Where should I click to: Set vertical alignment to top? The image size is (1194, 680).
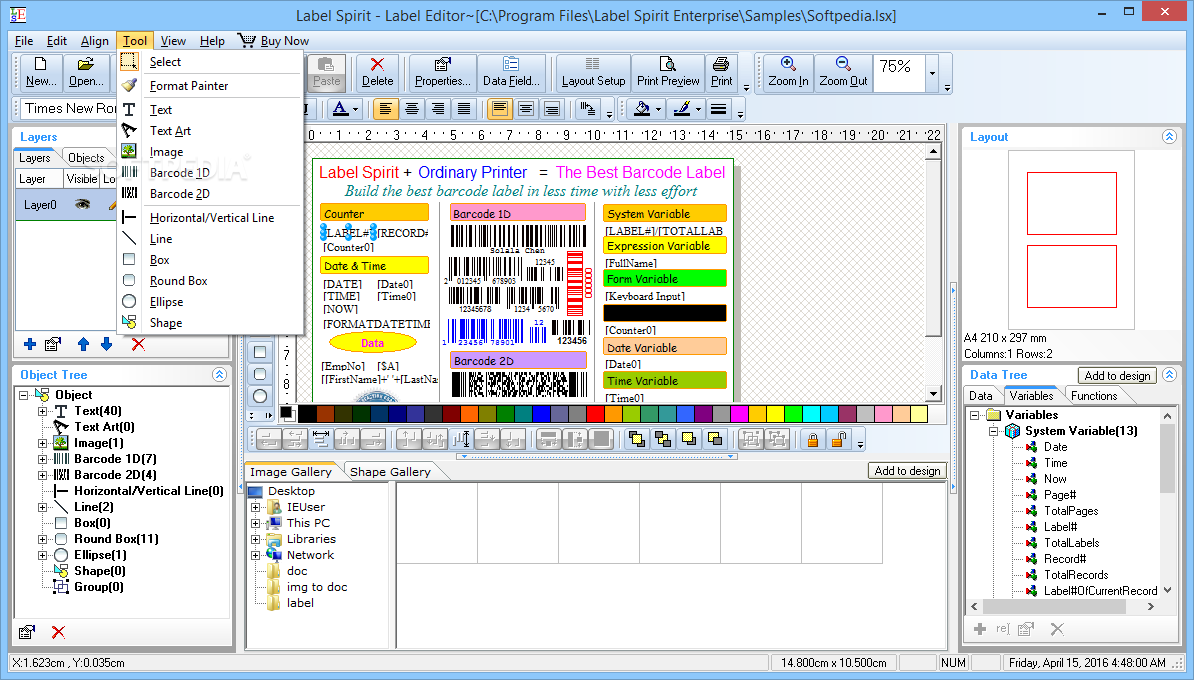pos(500,109)
